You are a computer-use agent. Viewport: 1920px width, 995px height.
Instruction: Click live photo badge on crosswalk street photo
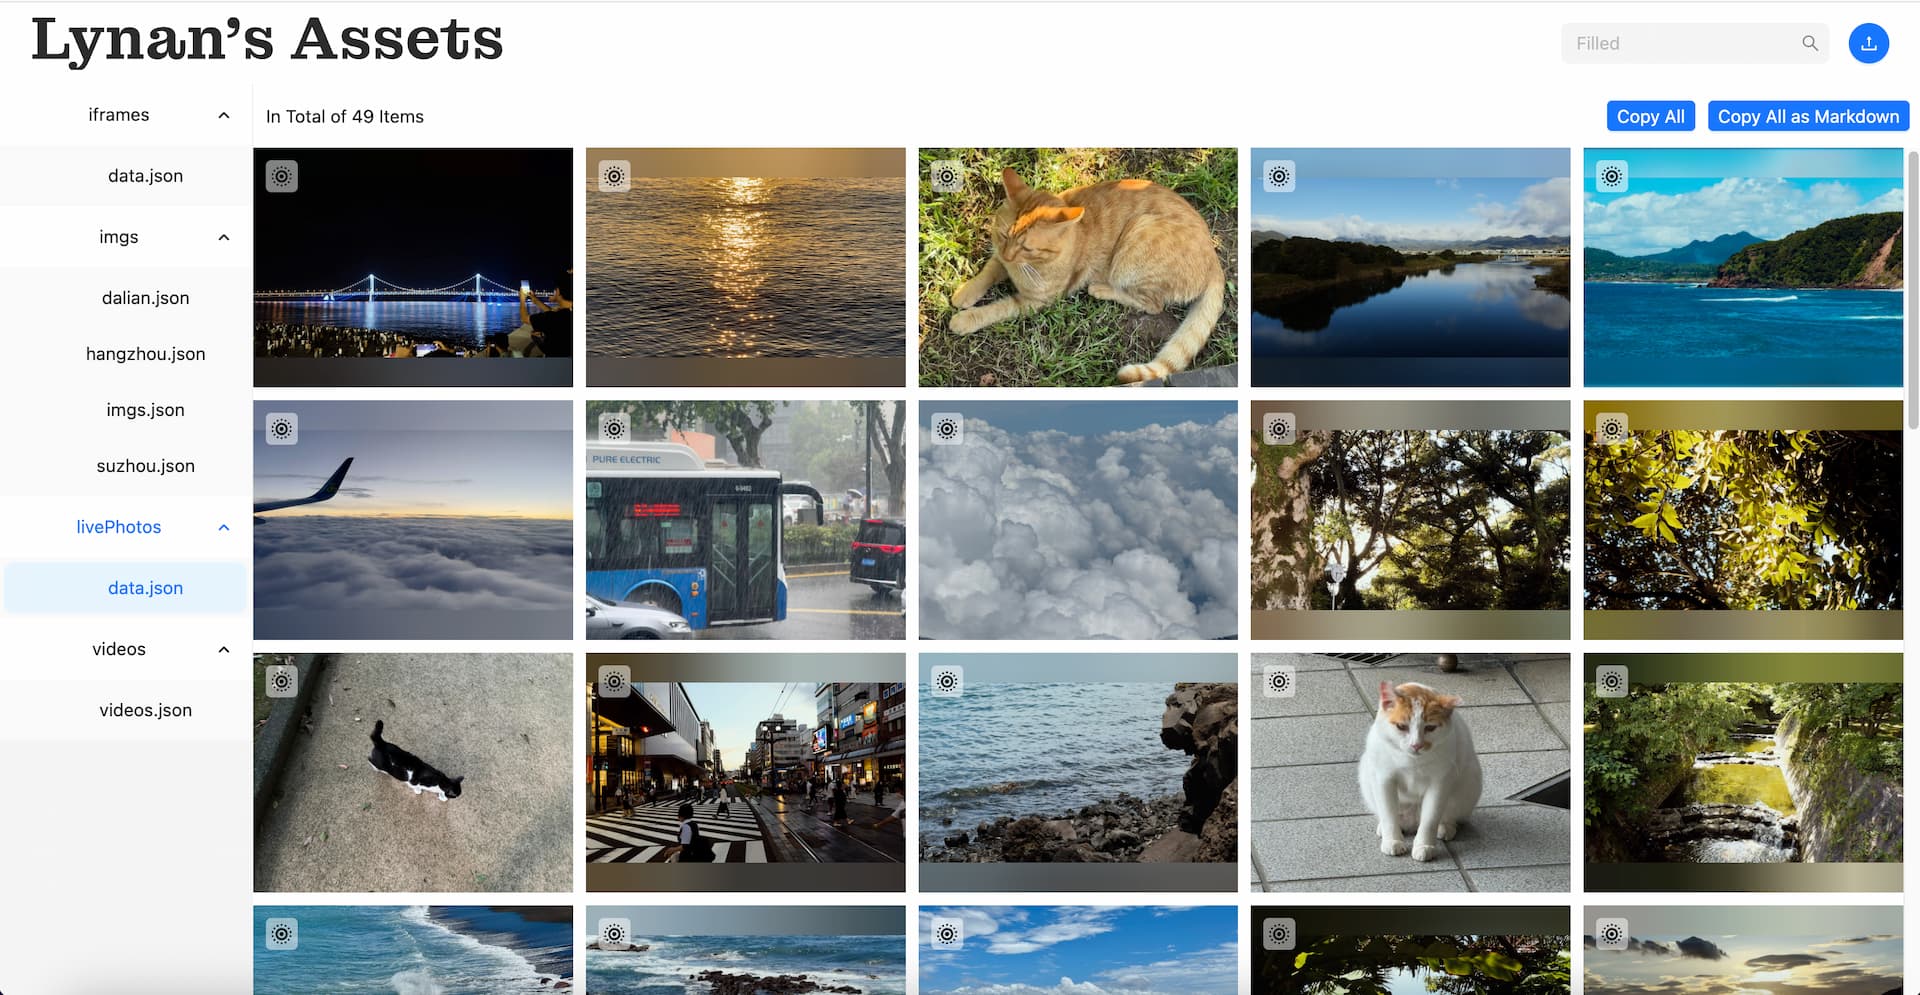click(614, 682)
